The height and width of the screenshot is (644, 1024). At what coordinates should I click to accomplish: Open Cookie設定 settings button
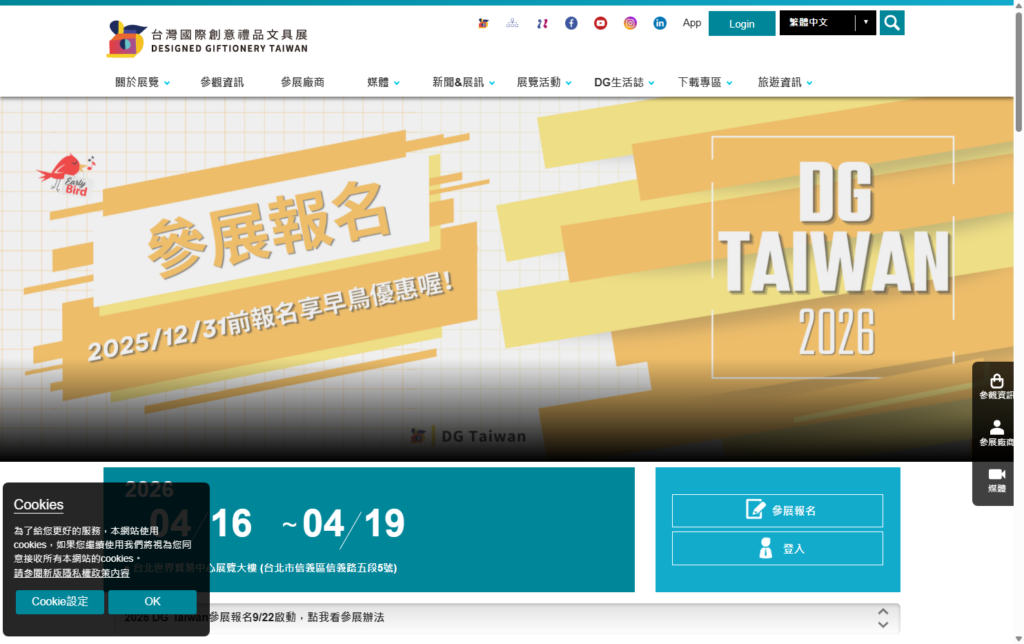tap(60, 602)
